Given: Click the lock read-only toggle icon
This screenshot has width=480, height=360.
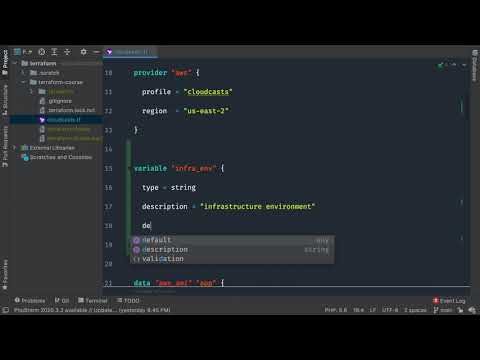Looking at the screenshot, I should click(x=460, y=310).
